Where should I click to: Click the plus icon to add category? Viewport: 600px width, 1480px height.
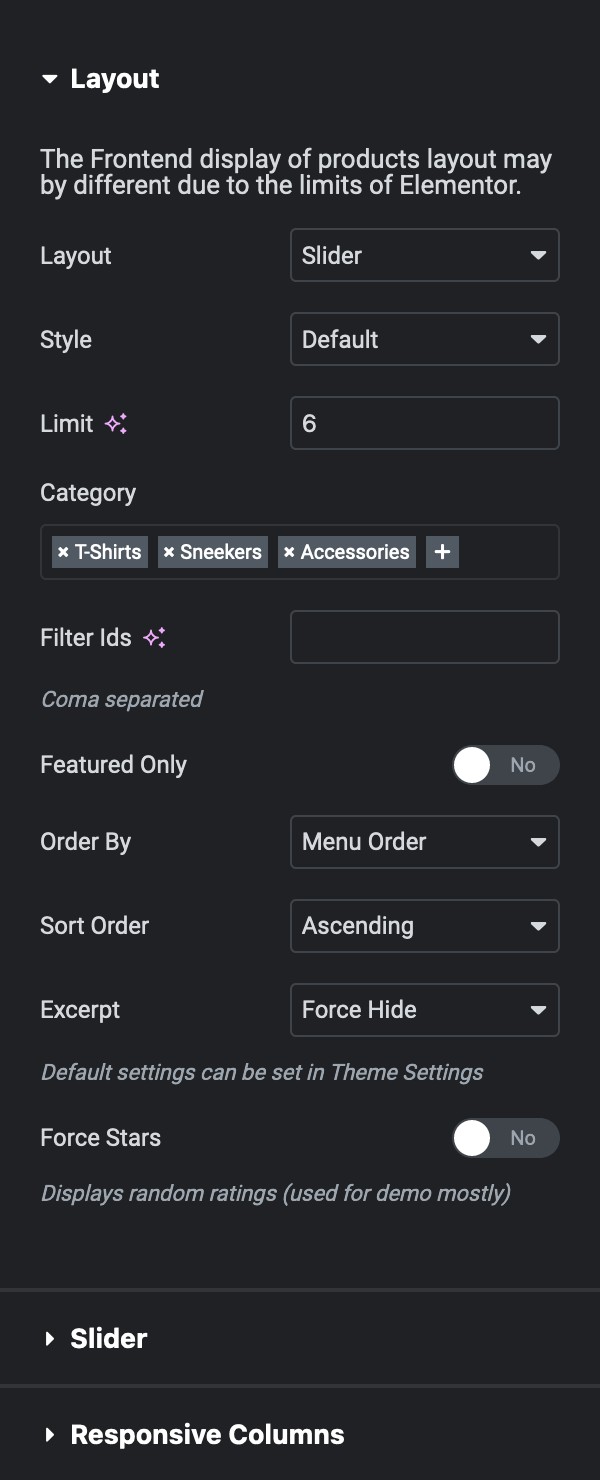pos(442,552)
